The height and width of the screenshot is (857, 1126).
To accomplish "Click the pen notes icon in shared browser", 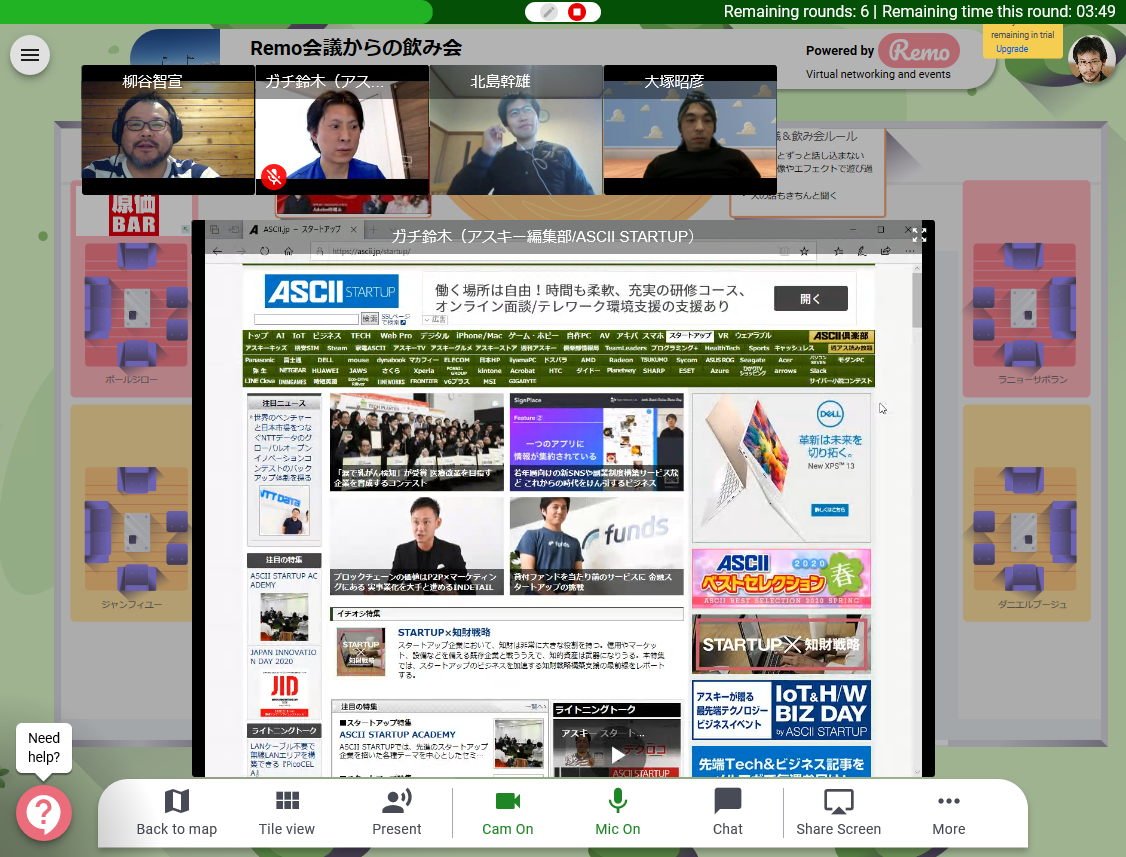I will (861, 251).
